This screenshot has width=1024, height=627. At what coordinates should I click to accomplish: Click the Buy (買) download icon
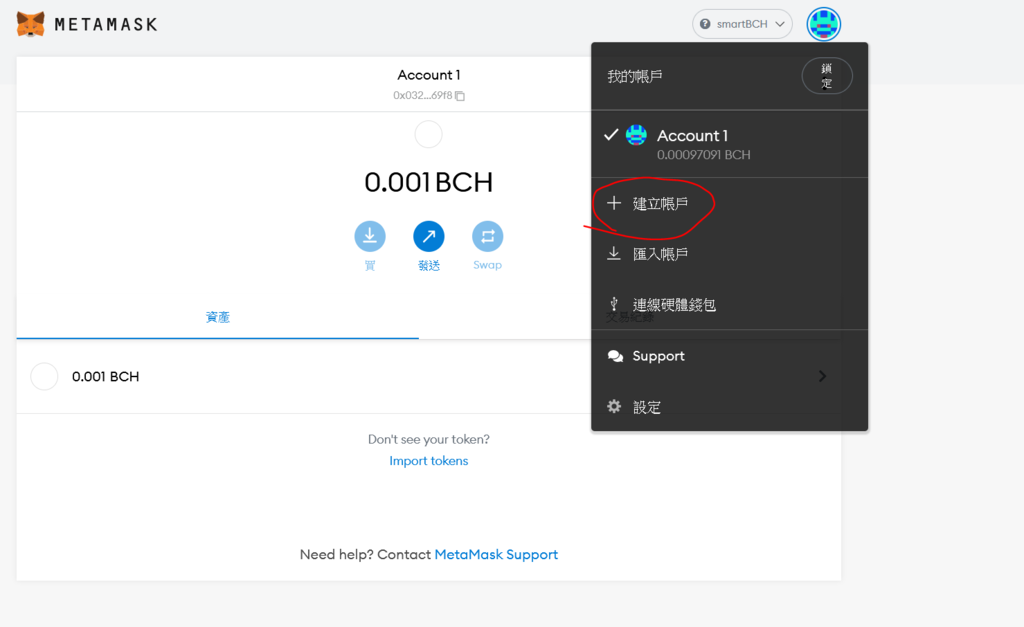[370, 236]
